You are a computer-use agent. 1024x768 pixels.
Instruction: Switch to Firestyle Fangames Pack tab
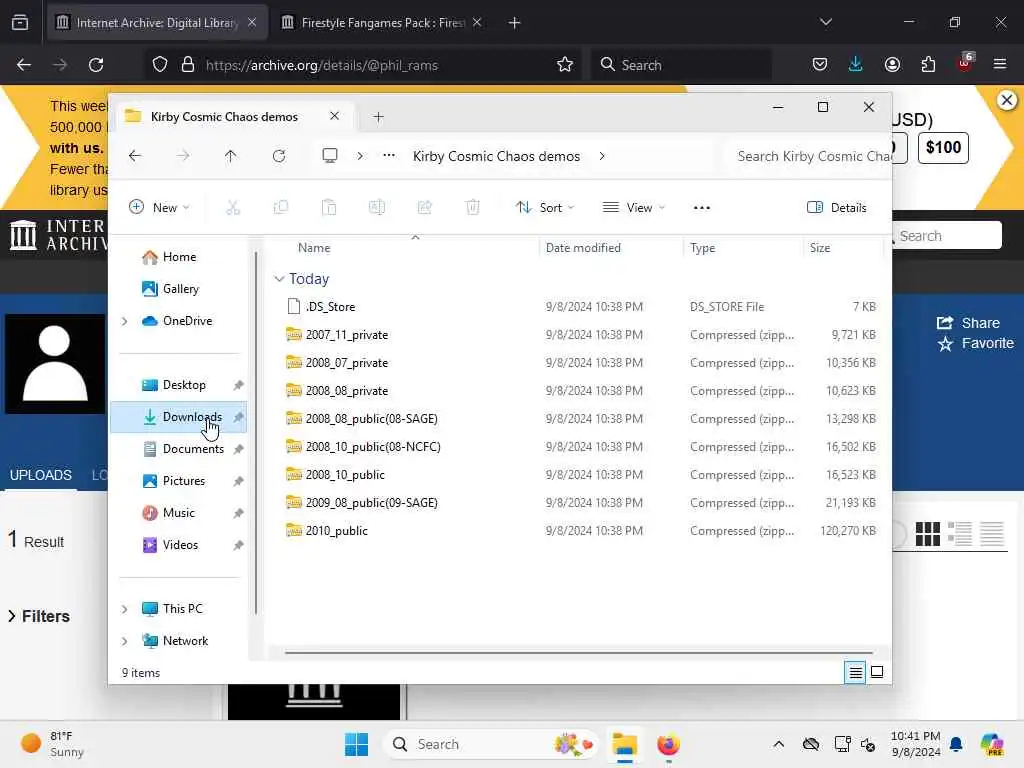coord(382,23)
